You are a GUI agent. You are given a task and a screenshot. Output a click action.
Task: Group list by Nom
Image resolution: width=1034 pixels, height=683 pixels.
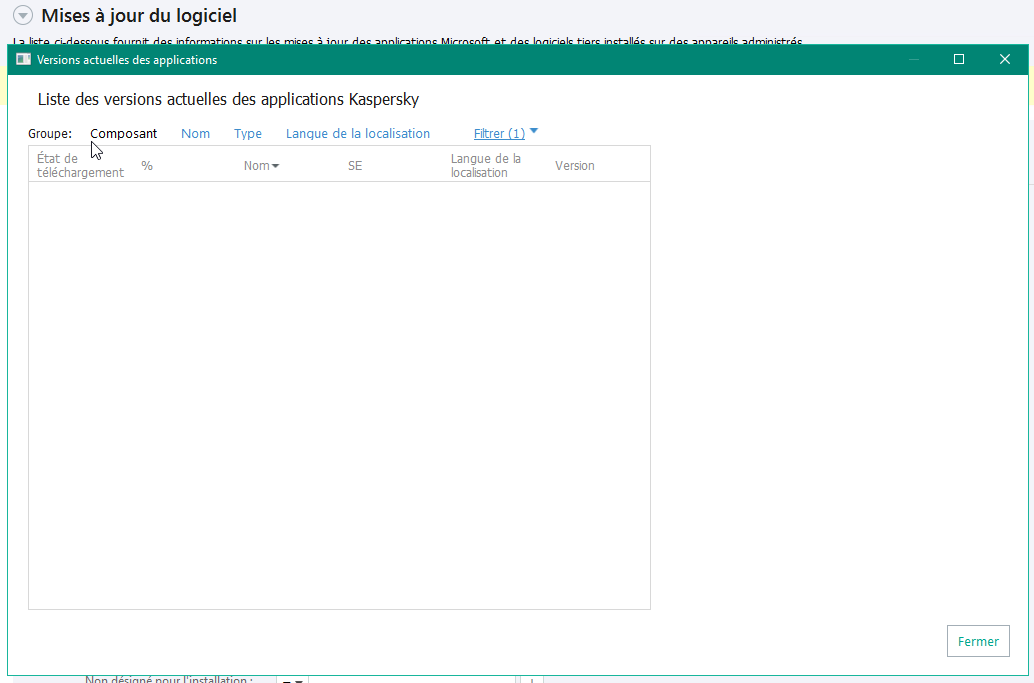[x=195, y=133]
